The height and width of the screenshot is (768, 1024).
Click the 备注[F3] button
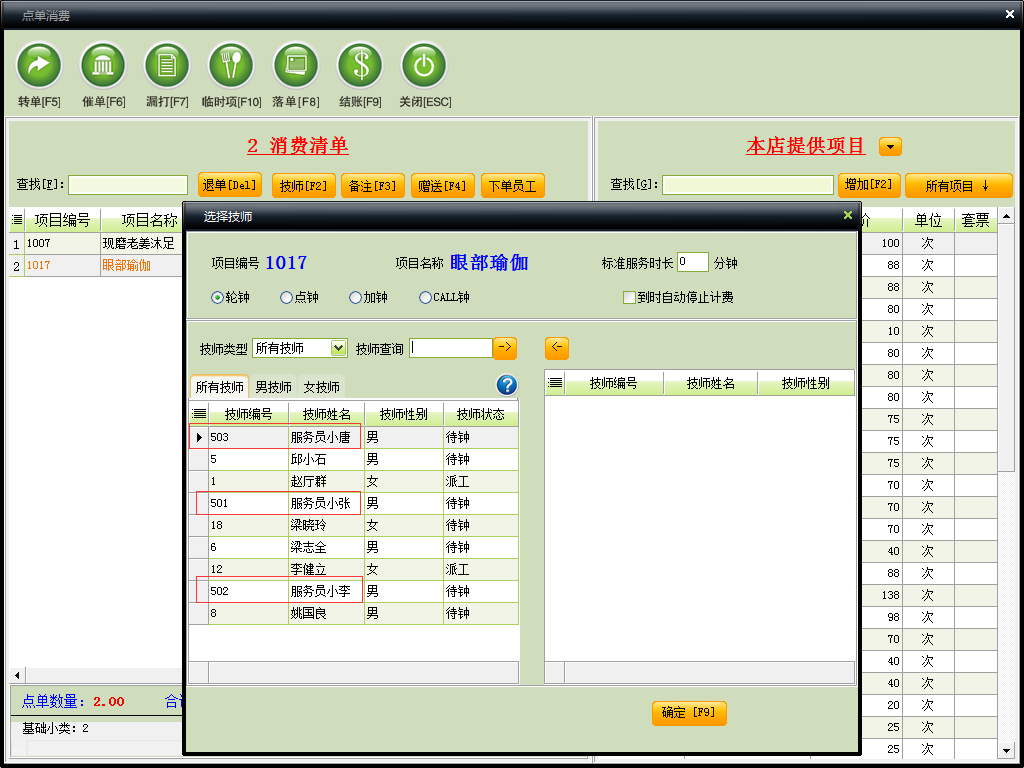[373, 186]
